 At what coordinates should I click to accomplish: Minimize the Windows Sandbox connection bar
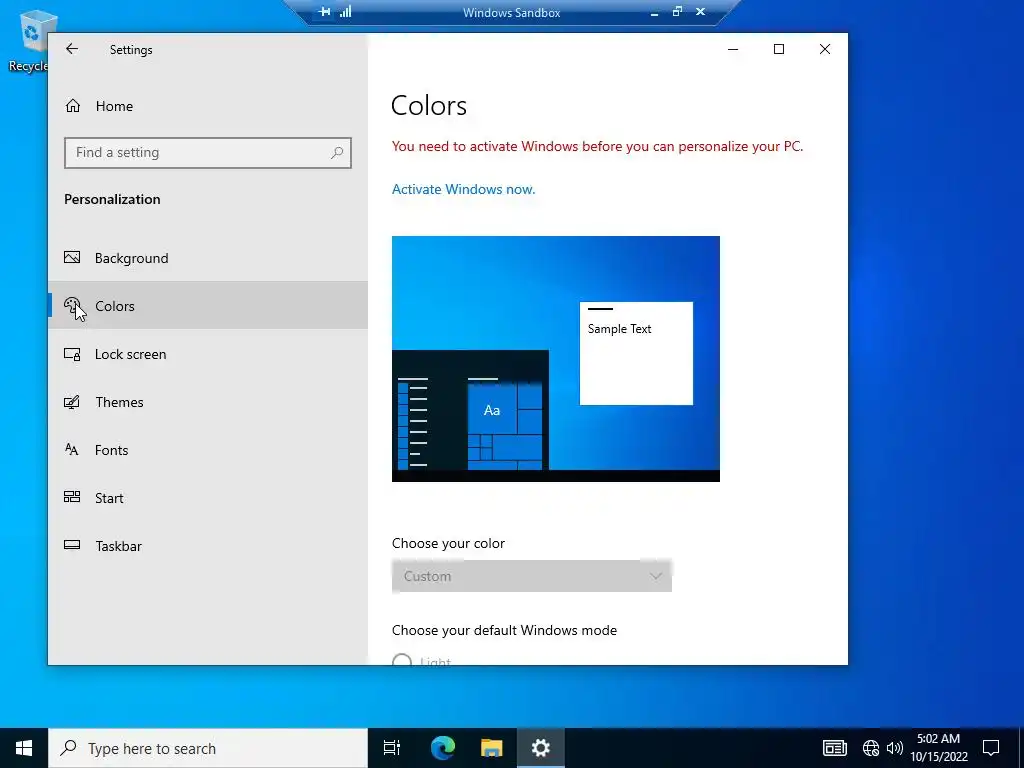[654, 12]
